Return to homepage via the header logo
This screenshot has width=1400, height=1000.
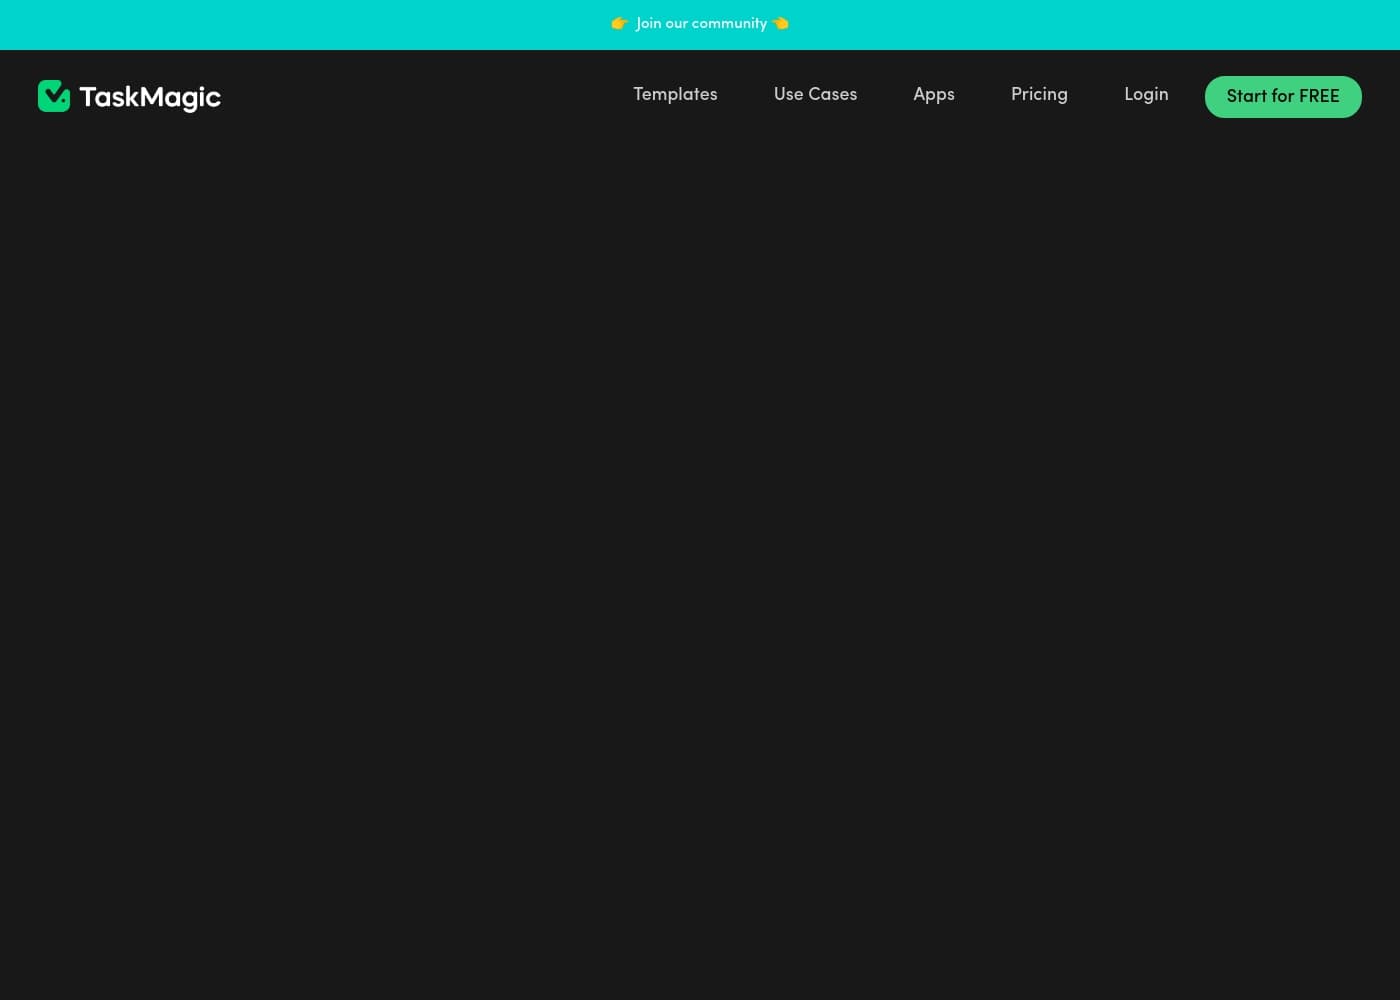pos(129,96)
